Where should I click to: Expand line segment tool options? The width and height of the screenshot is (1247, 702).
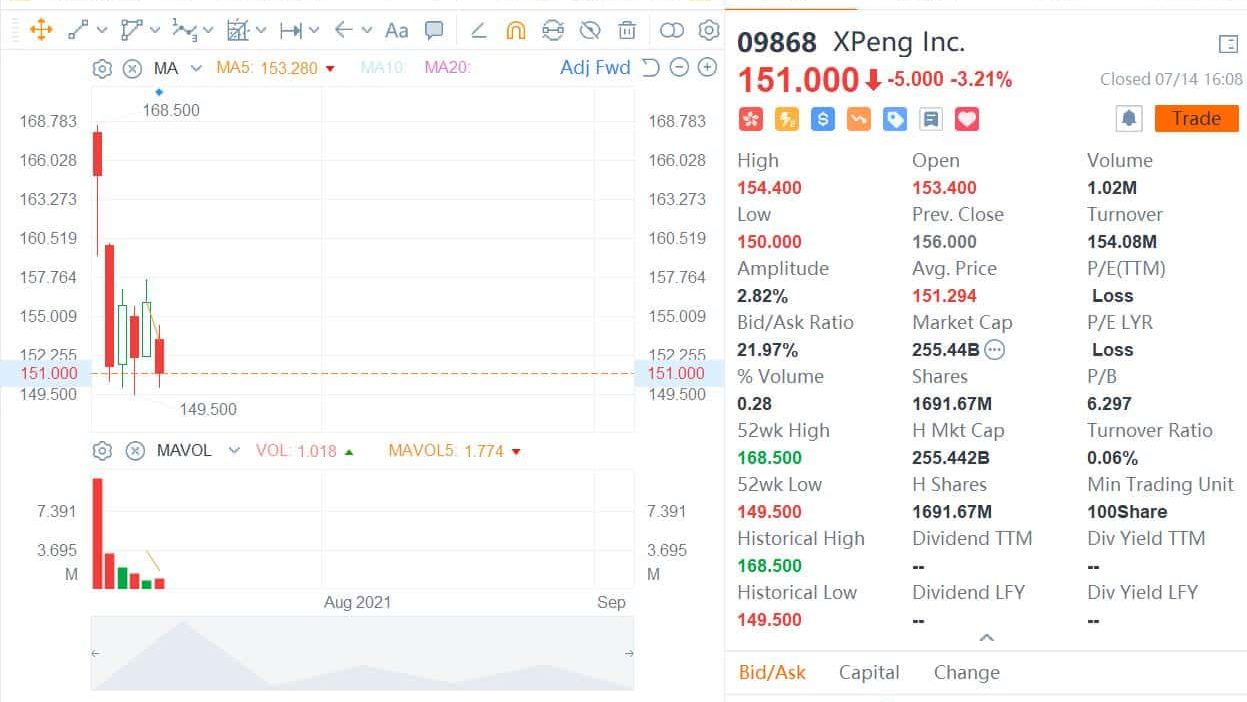(102, 30)
